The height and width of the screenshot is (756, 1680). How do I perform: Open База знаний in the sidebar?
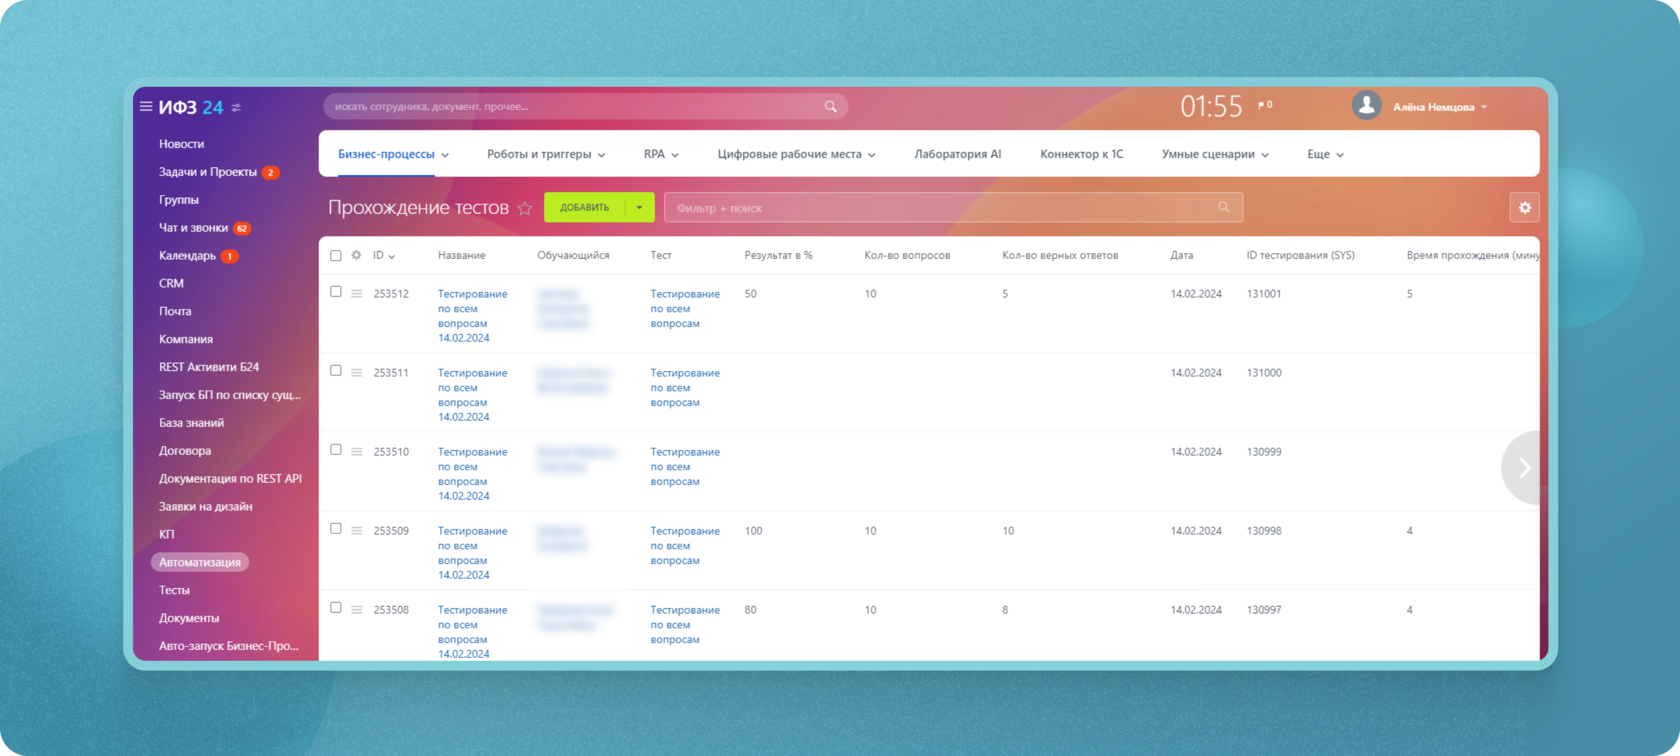[x=191, y=423]
